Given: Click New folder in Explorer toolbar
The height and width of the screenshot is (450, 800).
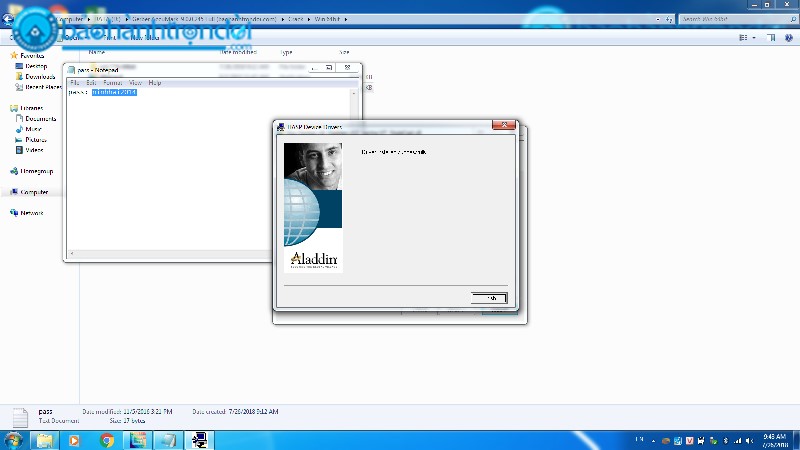Looking at the screenshot, I should point(145,38).
